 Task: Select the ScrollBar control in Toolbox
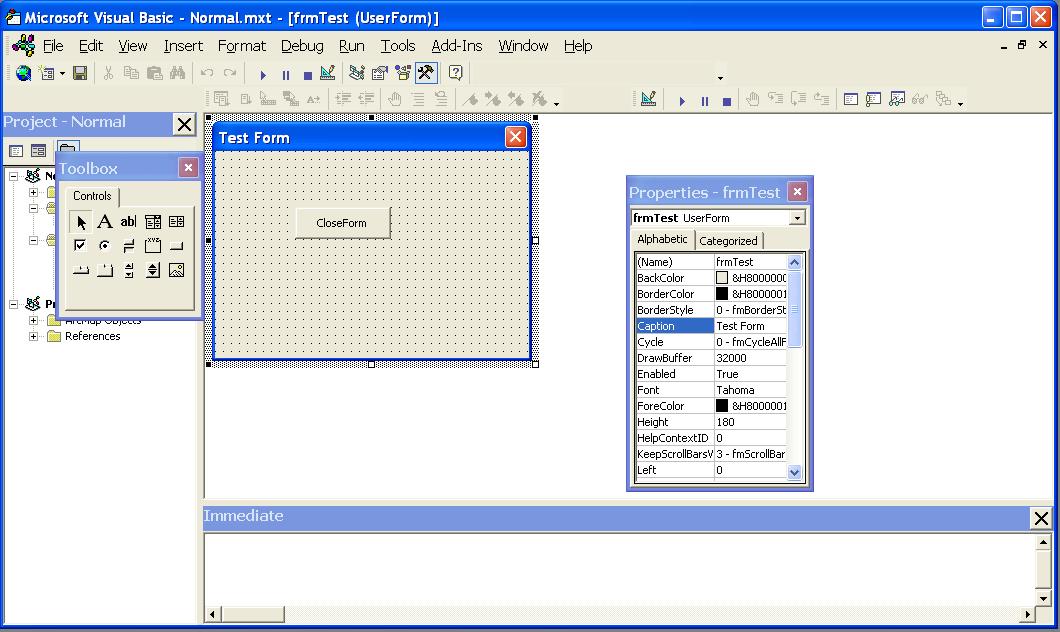[x=128, y=270]
